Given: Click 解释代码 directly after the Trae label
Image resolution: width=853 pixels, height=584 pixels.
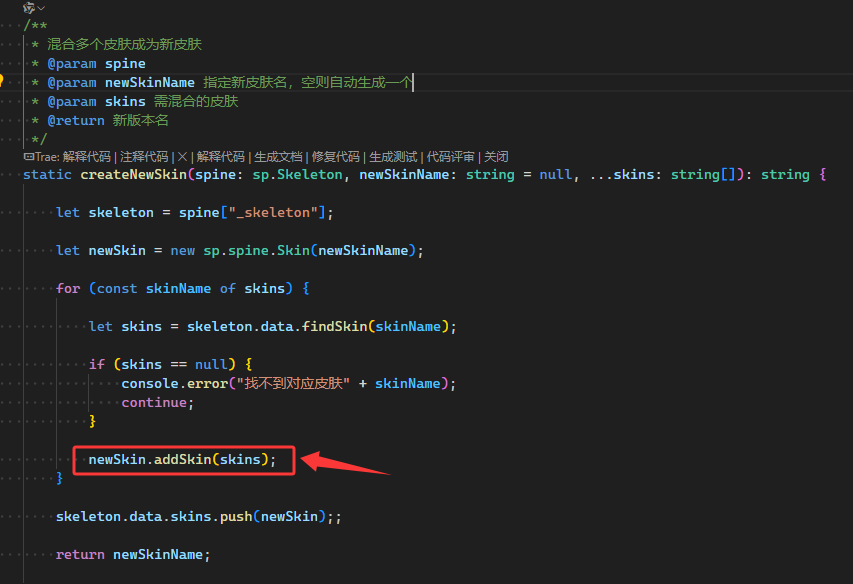Looking at the screenshot, I should click(x=86, y=157).
